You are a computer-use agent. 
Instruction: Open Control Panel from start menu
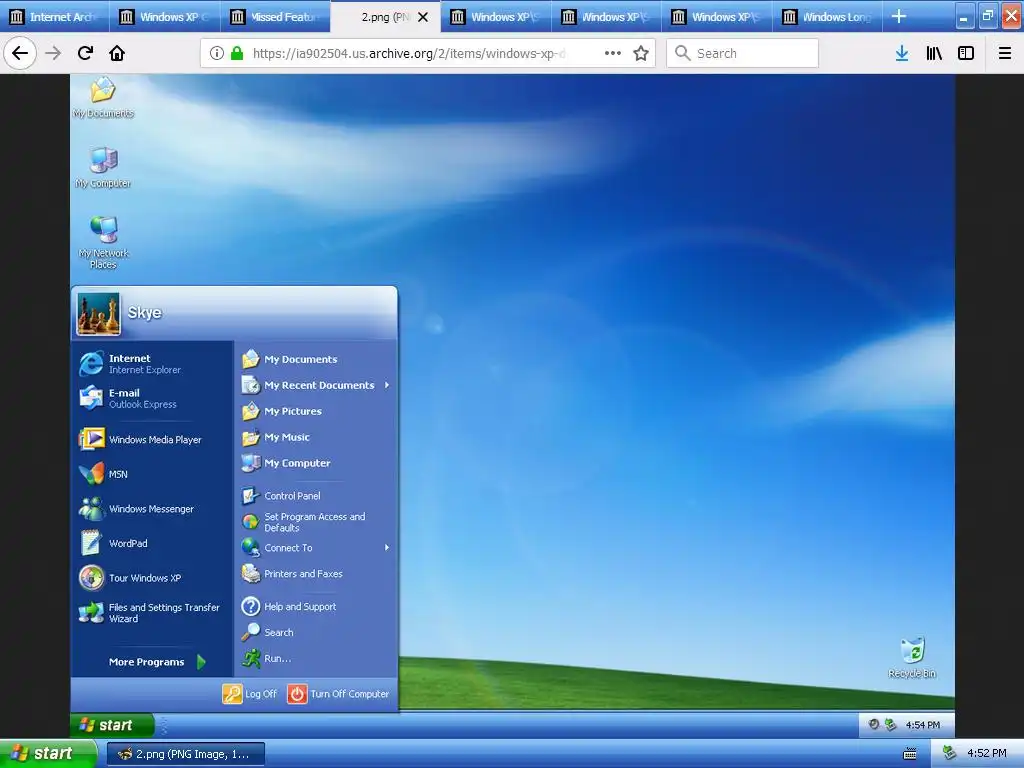click(316, 496)
